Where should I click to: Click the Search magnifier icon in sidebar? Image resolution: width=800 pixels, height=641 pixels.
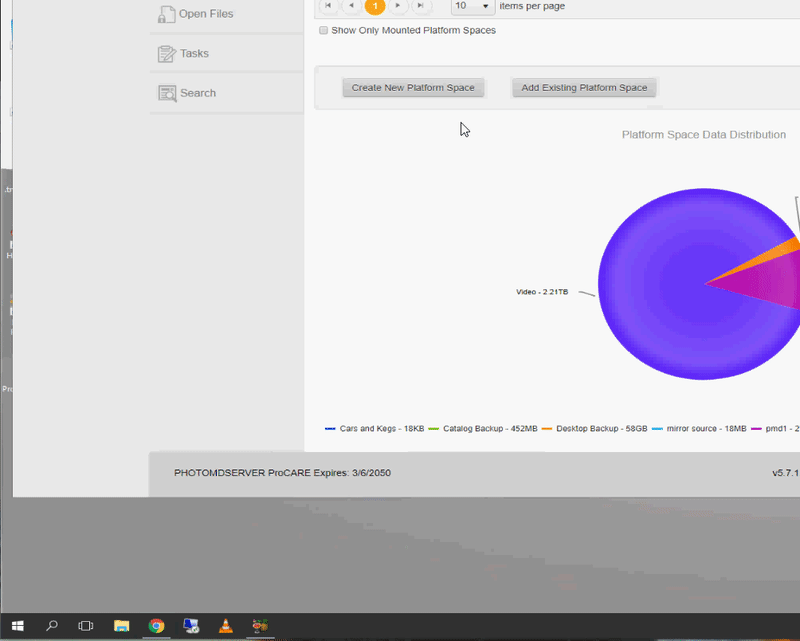click(x=166, y=93)
